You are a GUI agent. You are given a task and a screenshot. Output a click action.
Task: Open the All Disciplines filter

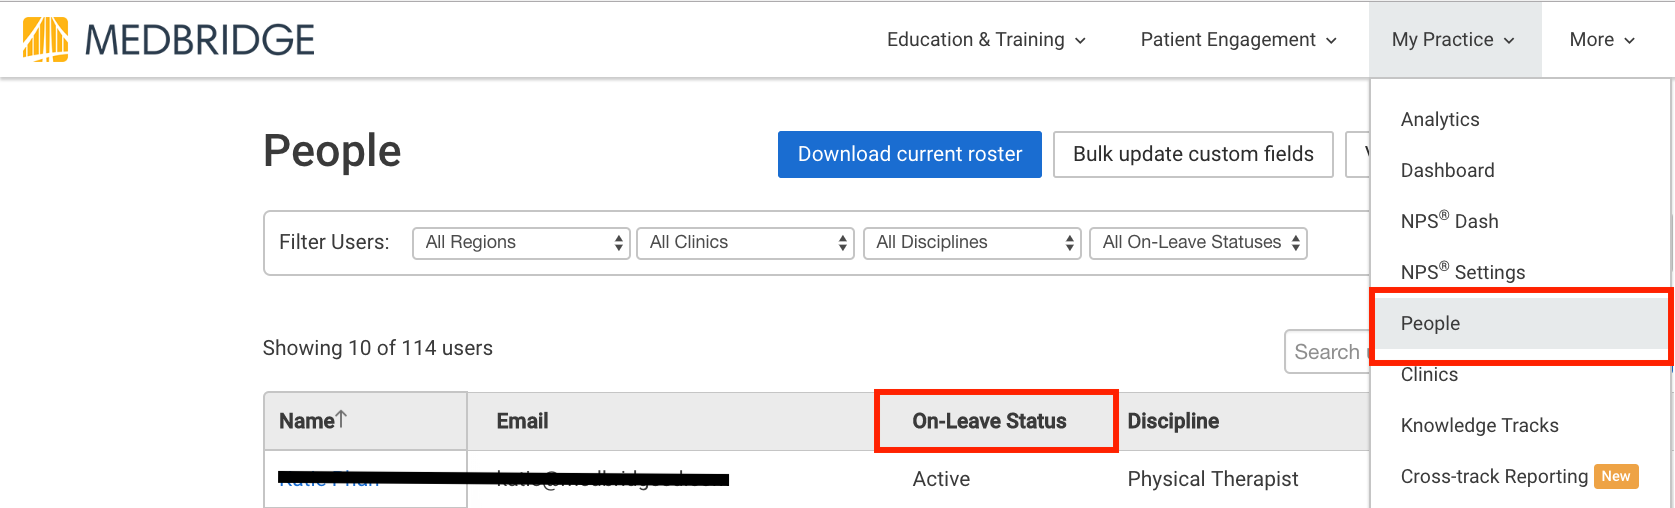tap(972, 243)
